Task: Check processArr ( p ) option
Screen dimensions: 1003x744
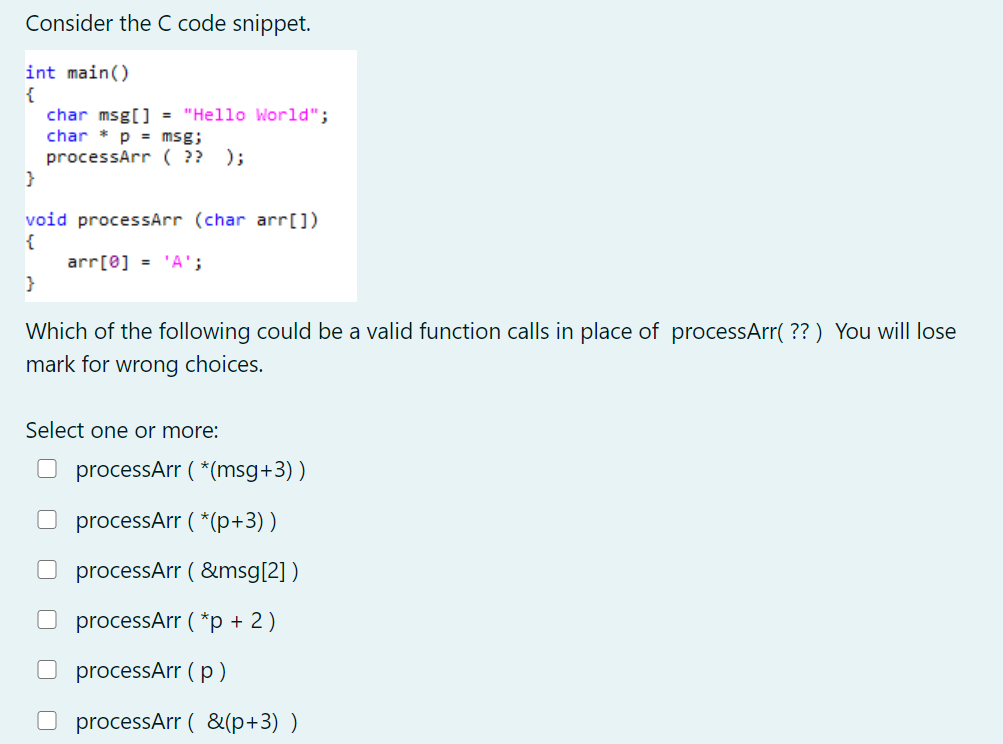Action: [x=47, y=668]
